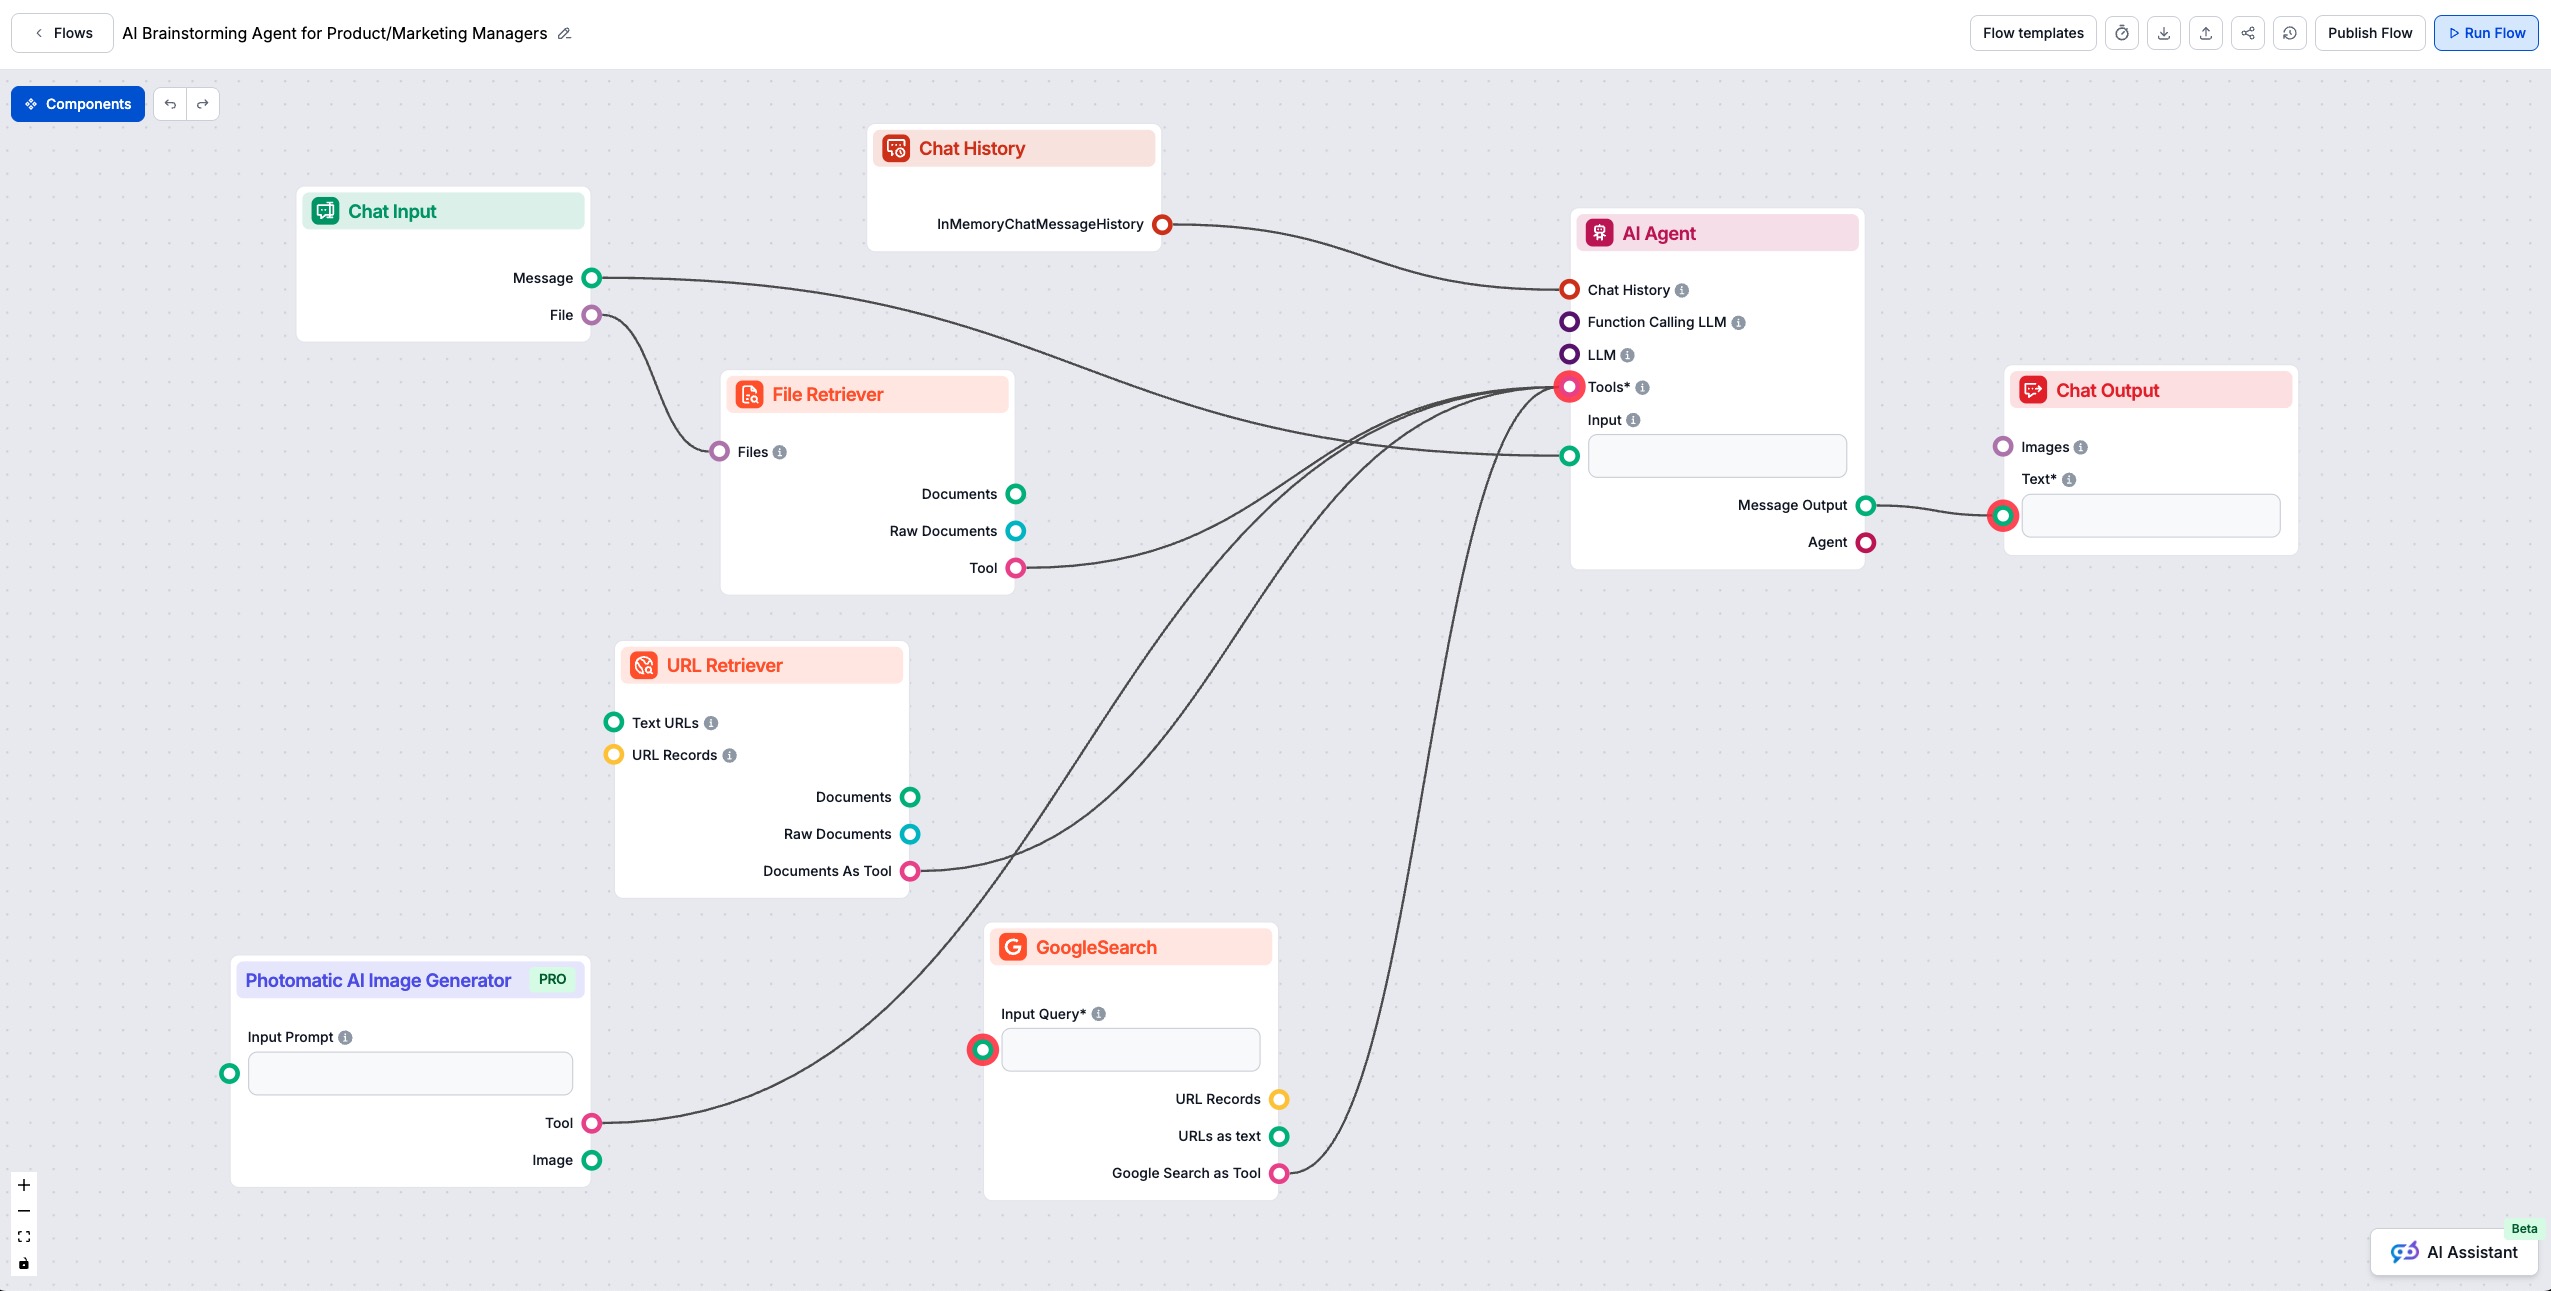Rename flow using the pencil icon
This screenshot has height=1291, width=2551.
click(x=564, y=33)
